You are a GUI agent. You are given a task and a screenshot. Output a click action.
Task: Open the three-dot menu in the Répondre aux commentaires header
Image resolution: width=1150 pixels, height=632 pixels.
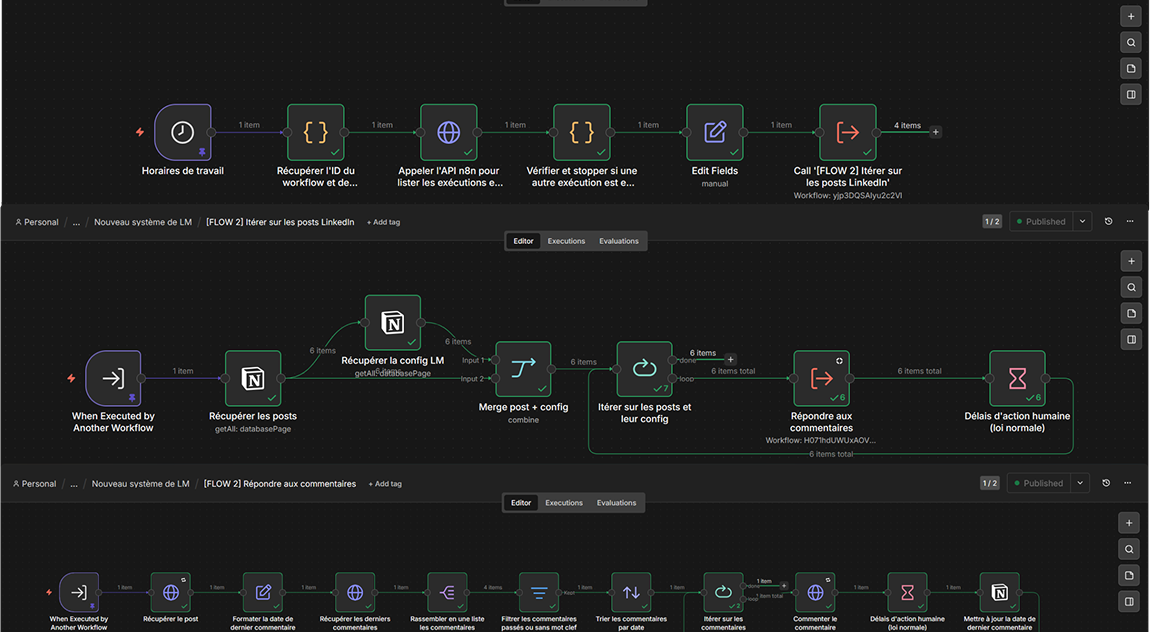[1127, 483]
